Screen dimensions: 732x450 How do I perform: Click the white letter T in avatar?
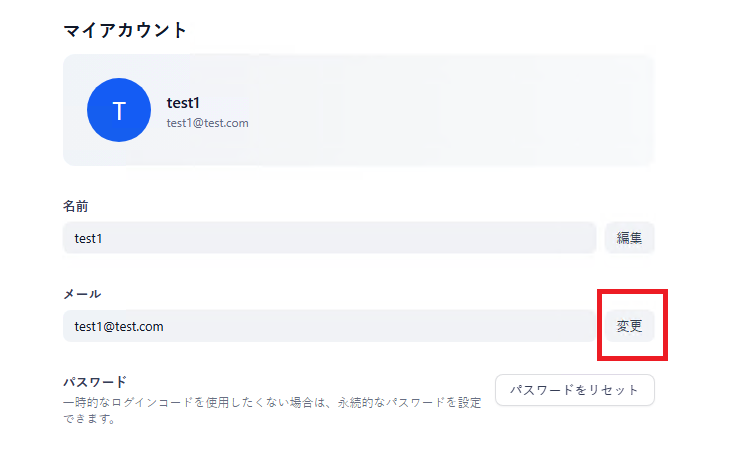point(119,111)
